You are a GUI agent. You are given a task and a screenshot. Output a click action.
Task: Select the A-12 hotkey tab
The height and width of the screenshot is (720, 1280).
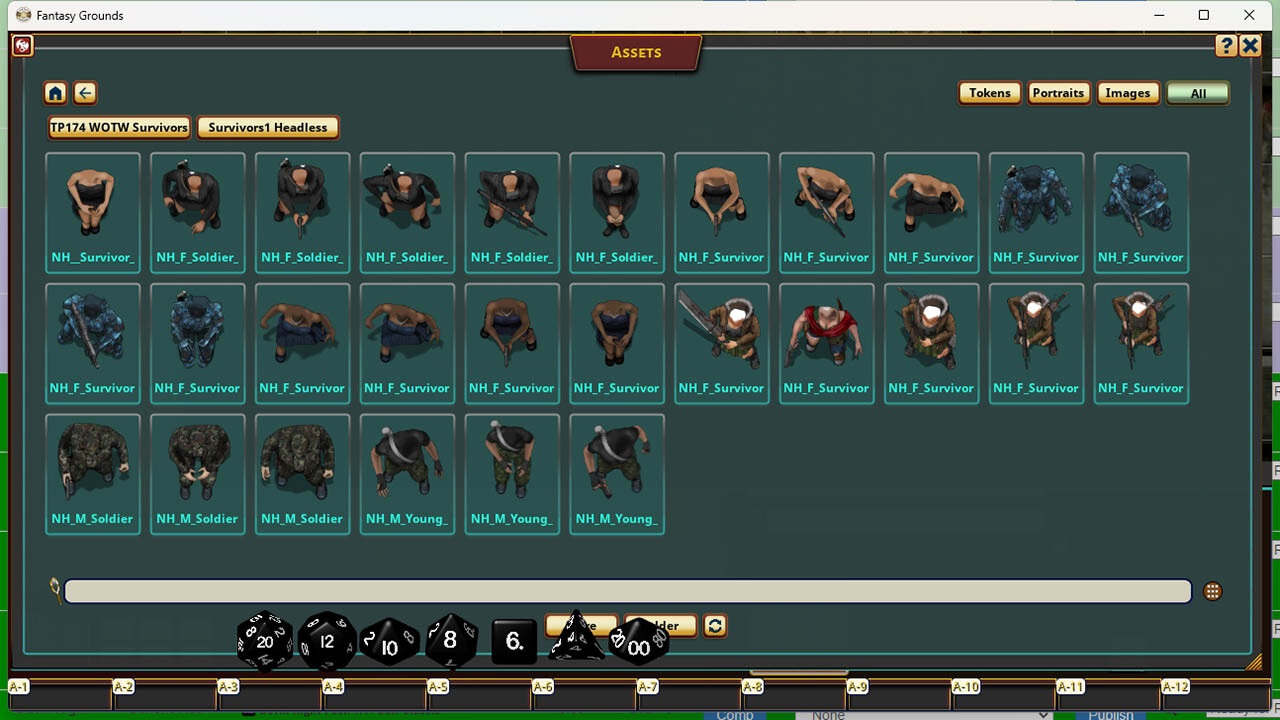pyautogui.click(x=1176, y=687)
